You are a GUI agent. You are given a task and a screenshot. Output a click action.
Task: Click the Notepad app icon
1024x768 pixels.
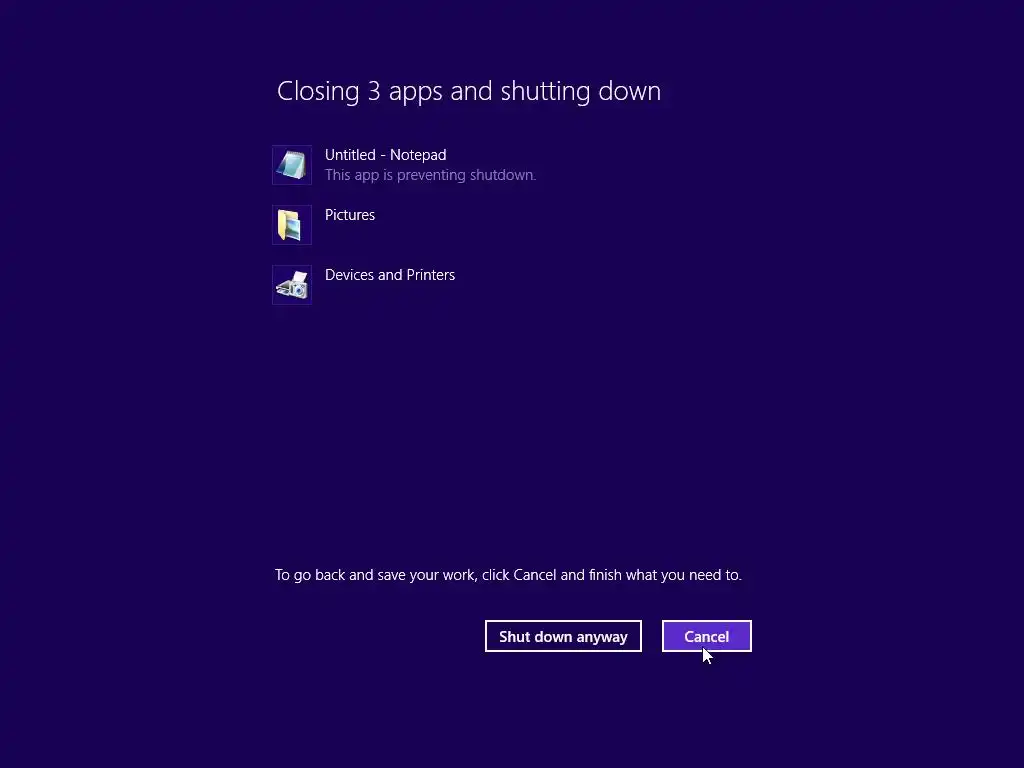coord(292,165)
